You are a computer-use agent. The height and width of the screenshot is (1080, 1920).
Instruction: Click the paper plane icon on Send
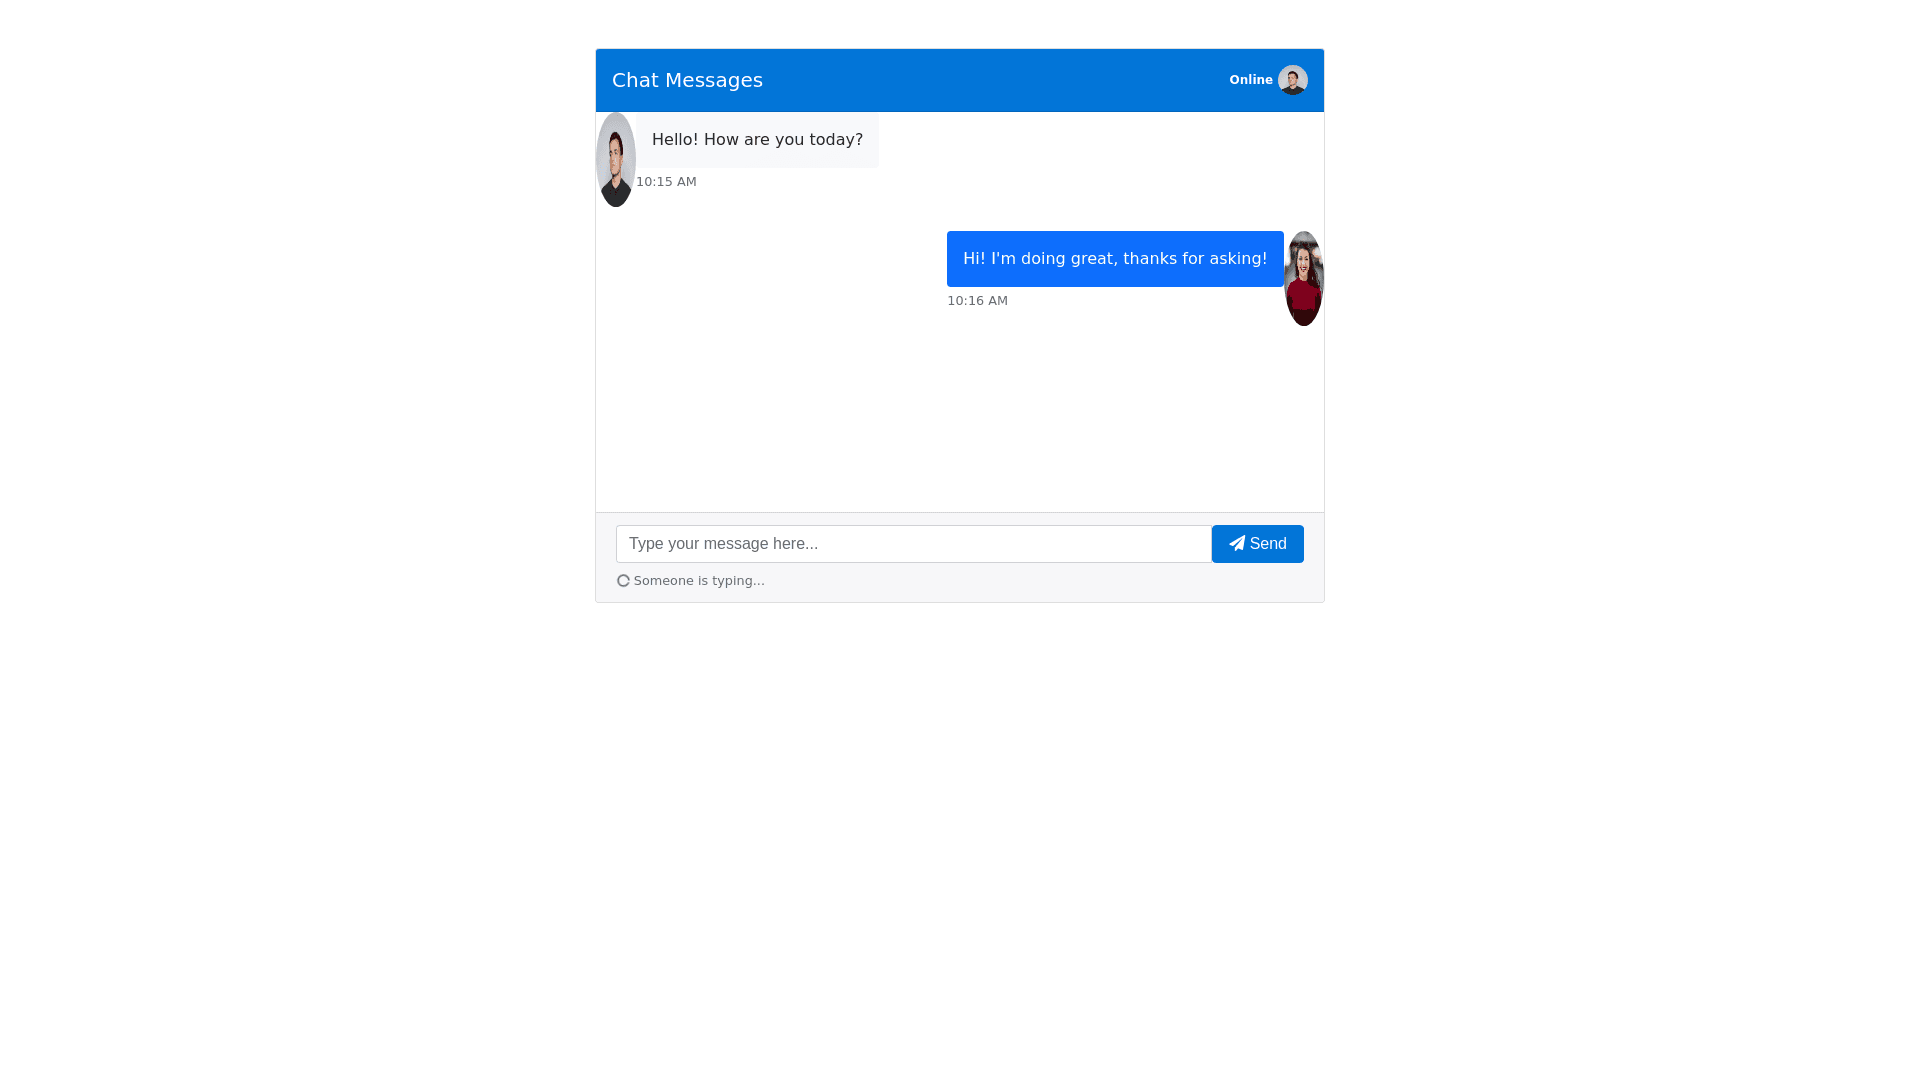click(1237, 543)
